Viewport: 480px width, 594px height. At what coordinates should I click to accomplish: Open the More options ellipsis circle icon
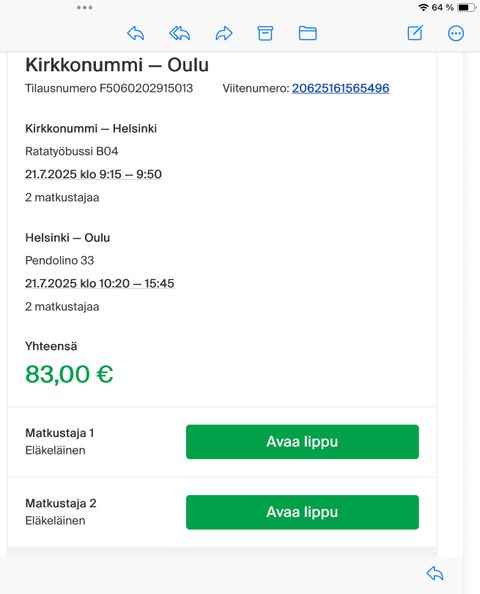(x=456, y=33)
